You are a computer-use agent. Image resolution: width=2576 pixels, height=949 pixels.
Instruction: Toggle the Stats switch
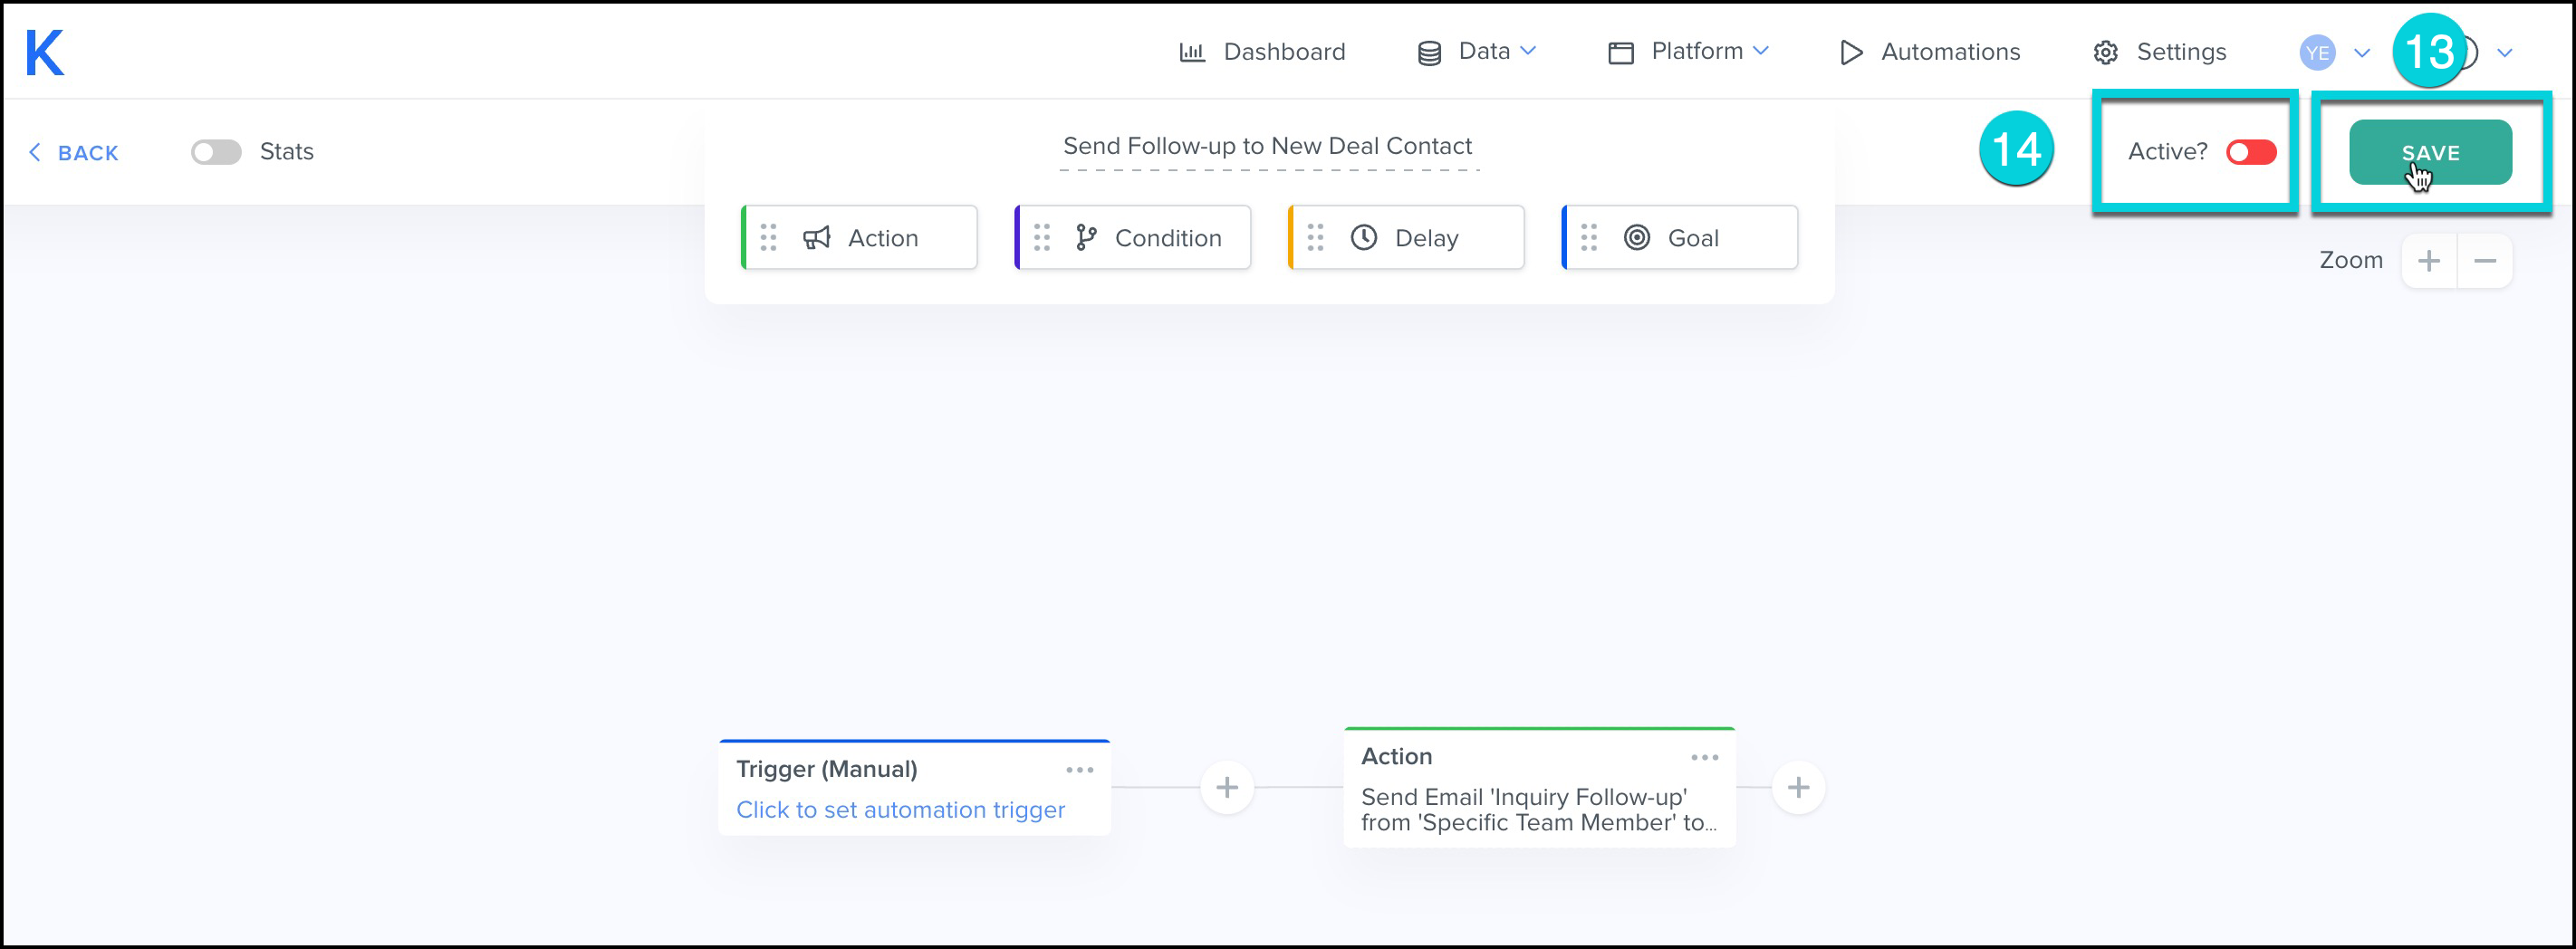pos(216,152)
